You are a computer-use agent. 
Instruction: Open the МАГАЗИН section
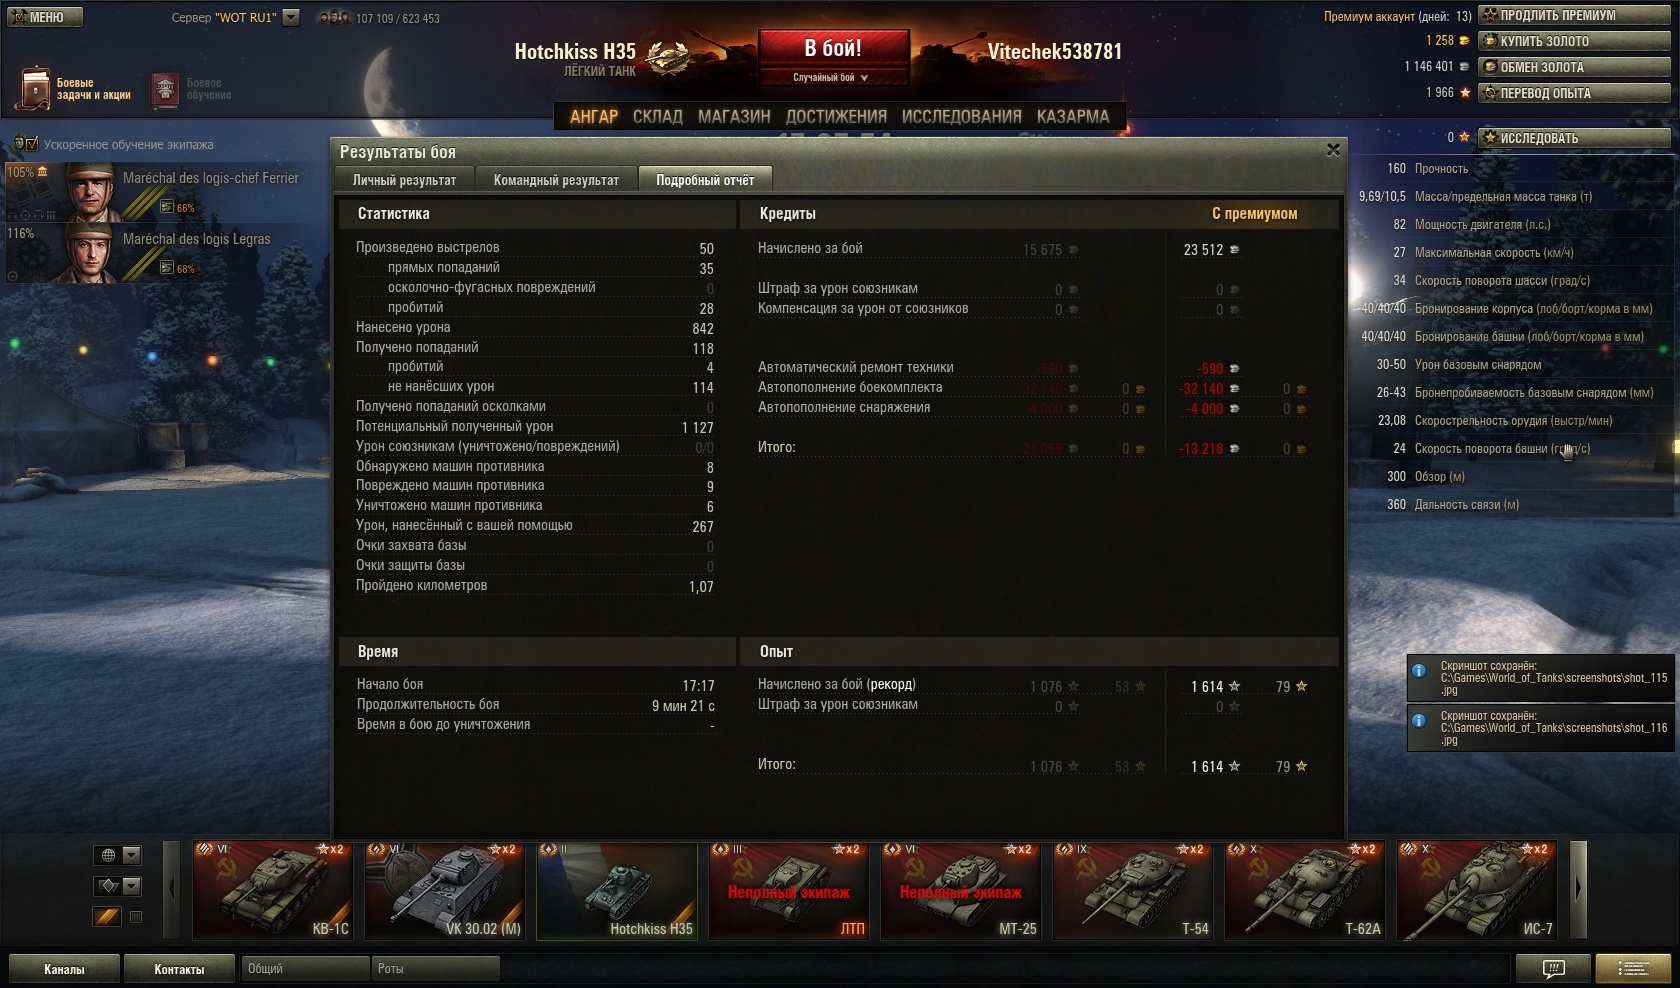[x=734, y=116]
